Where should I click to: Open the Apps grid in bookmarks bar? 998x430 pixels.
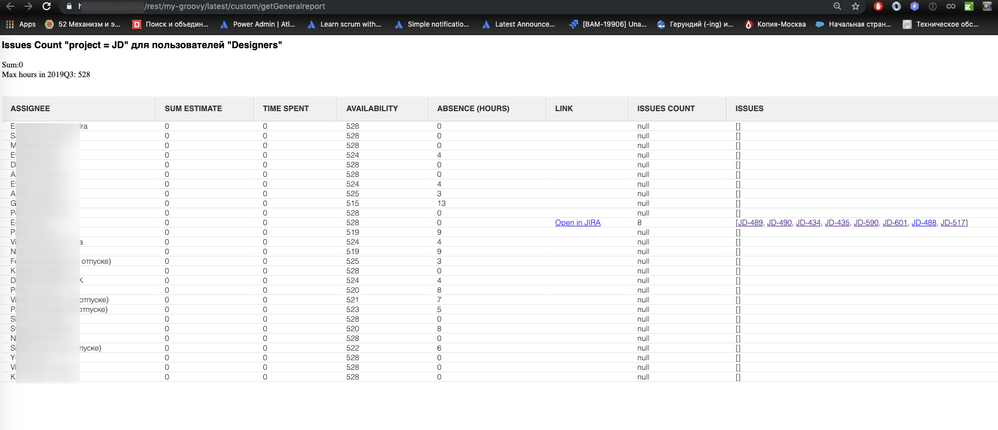(21, 25)
